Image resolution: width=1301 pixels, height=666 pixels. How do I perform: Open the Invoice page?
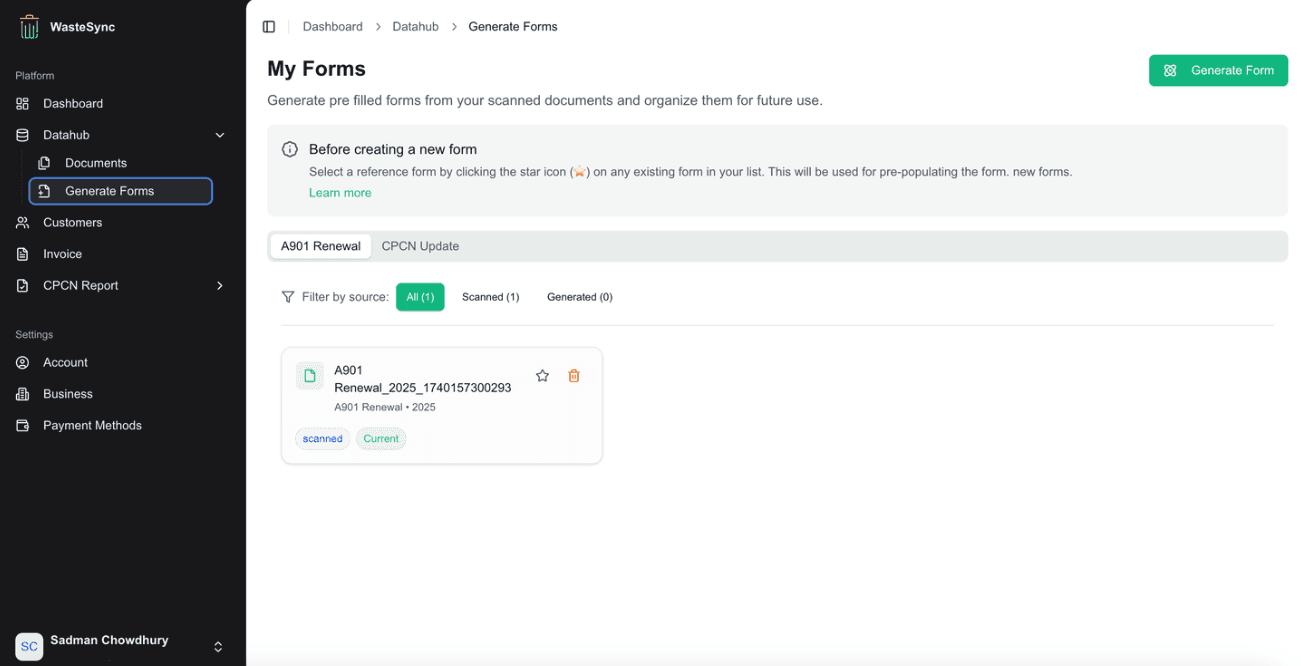(120, 254)
